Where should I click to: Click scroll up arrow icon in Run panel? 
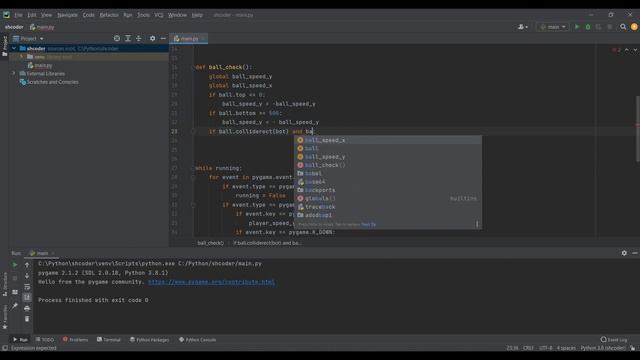[27, 265]
